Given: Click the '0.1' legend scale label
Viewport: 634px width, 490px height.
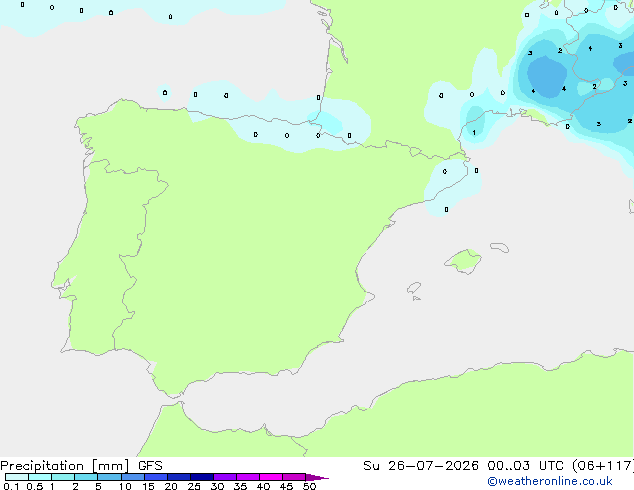Looking at the screenshot, I should (11, 486).
